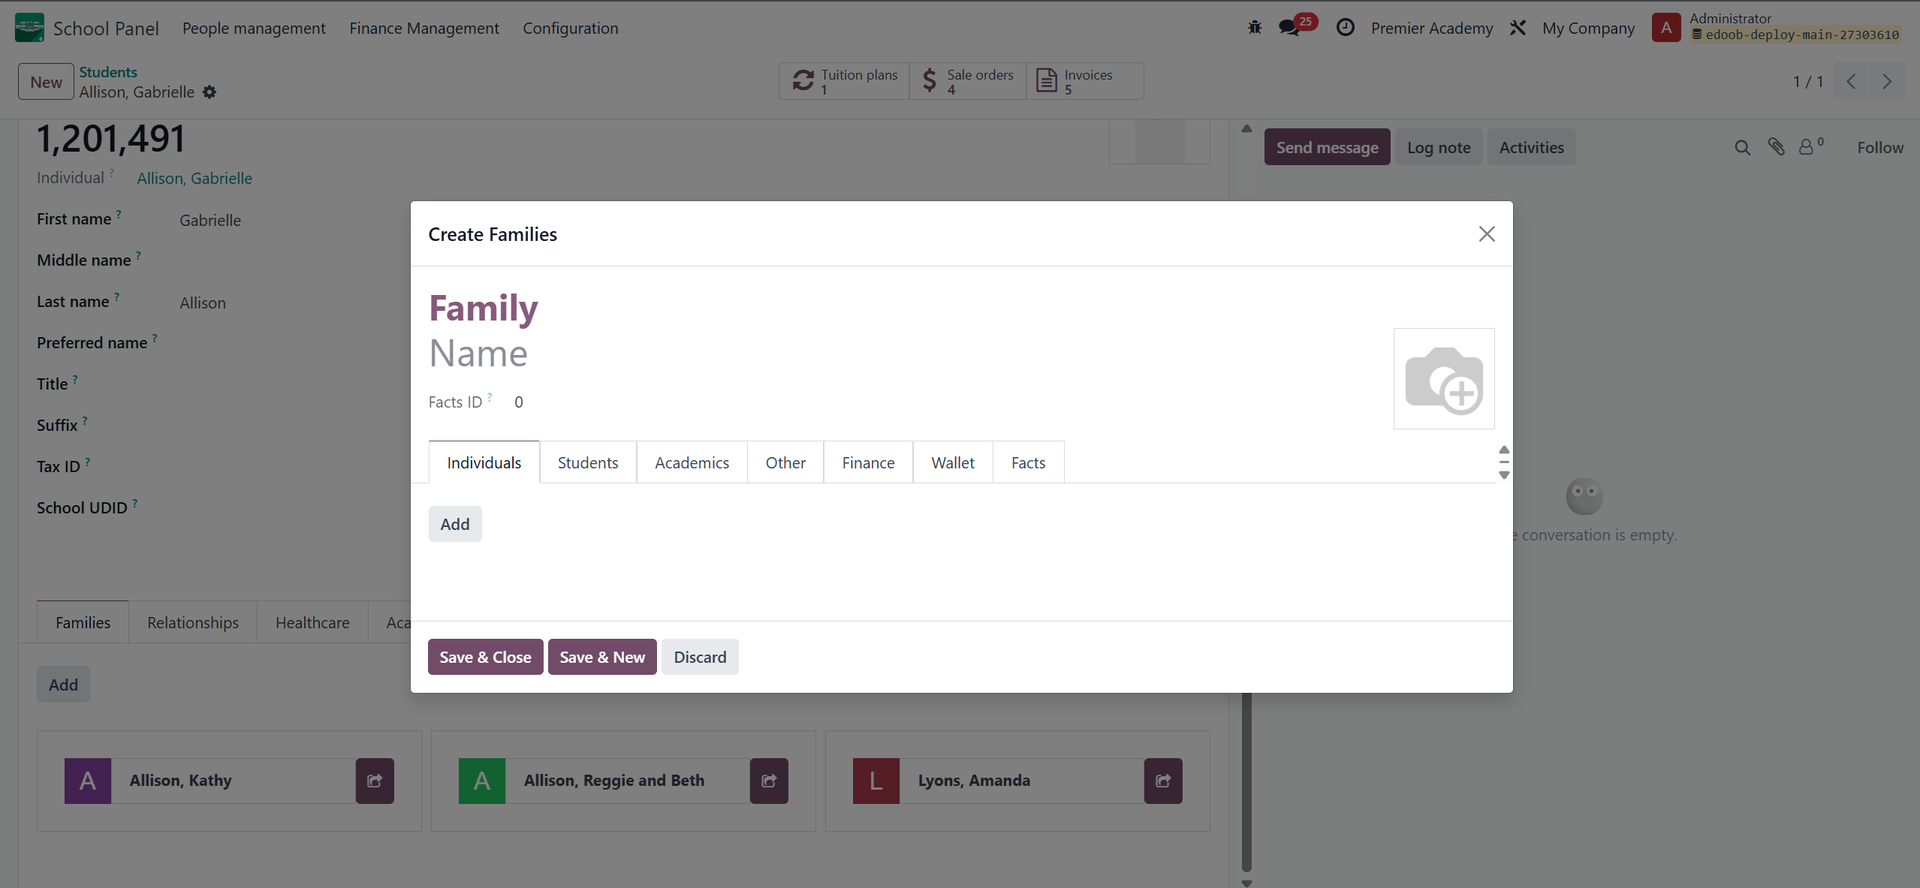This screenshot has width=1920, height=888.
Task: Add an individual in the dialog
Action: 455,524
